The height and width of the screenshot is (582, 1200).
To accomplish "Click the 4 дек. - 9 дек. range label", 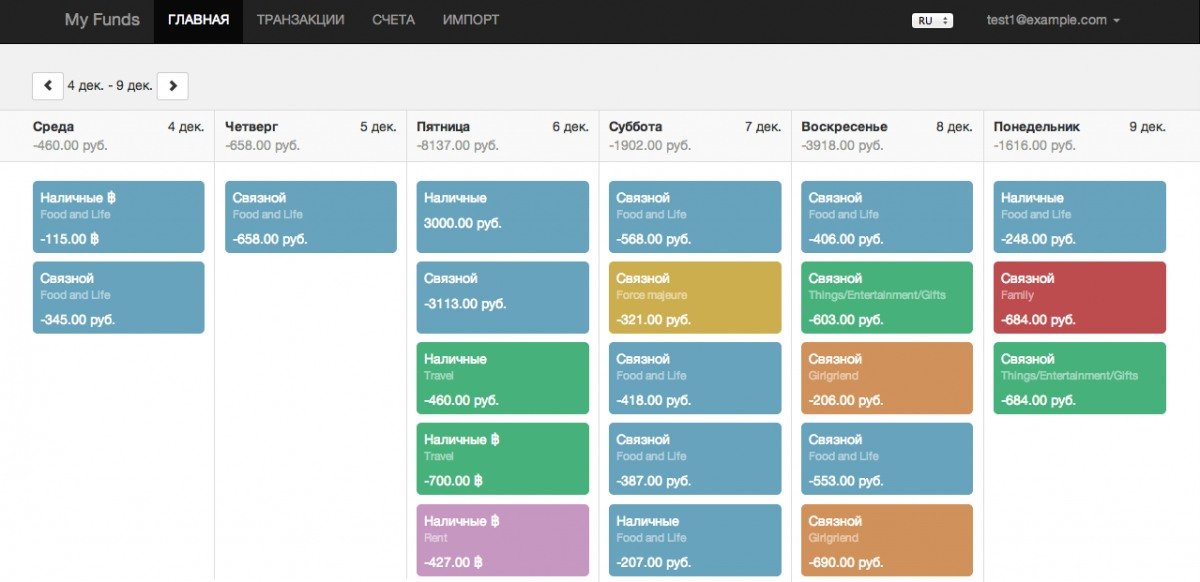I will click(x=110, y=86).
